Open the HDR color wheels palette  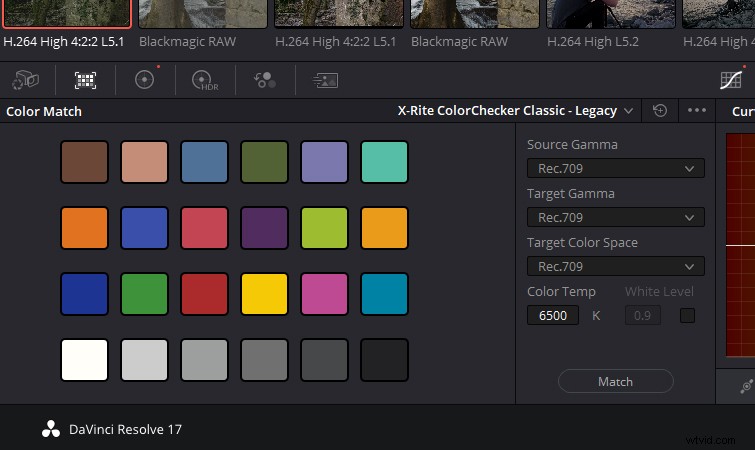pos(205,80)
